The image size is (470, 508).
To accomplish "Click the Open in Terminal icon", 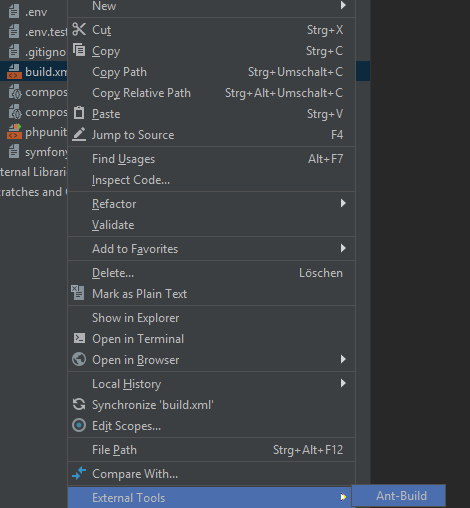I will 79,338.
